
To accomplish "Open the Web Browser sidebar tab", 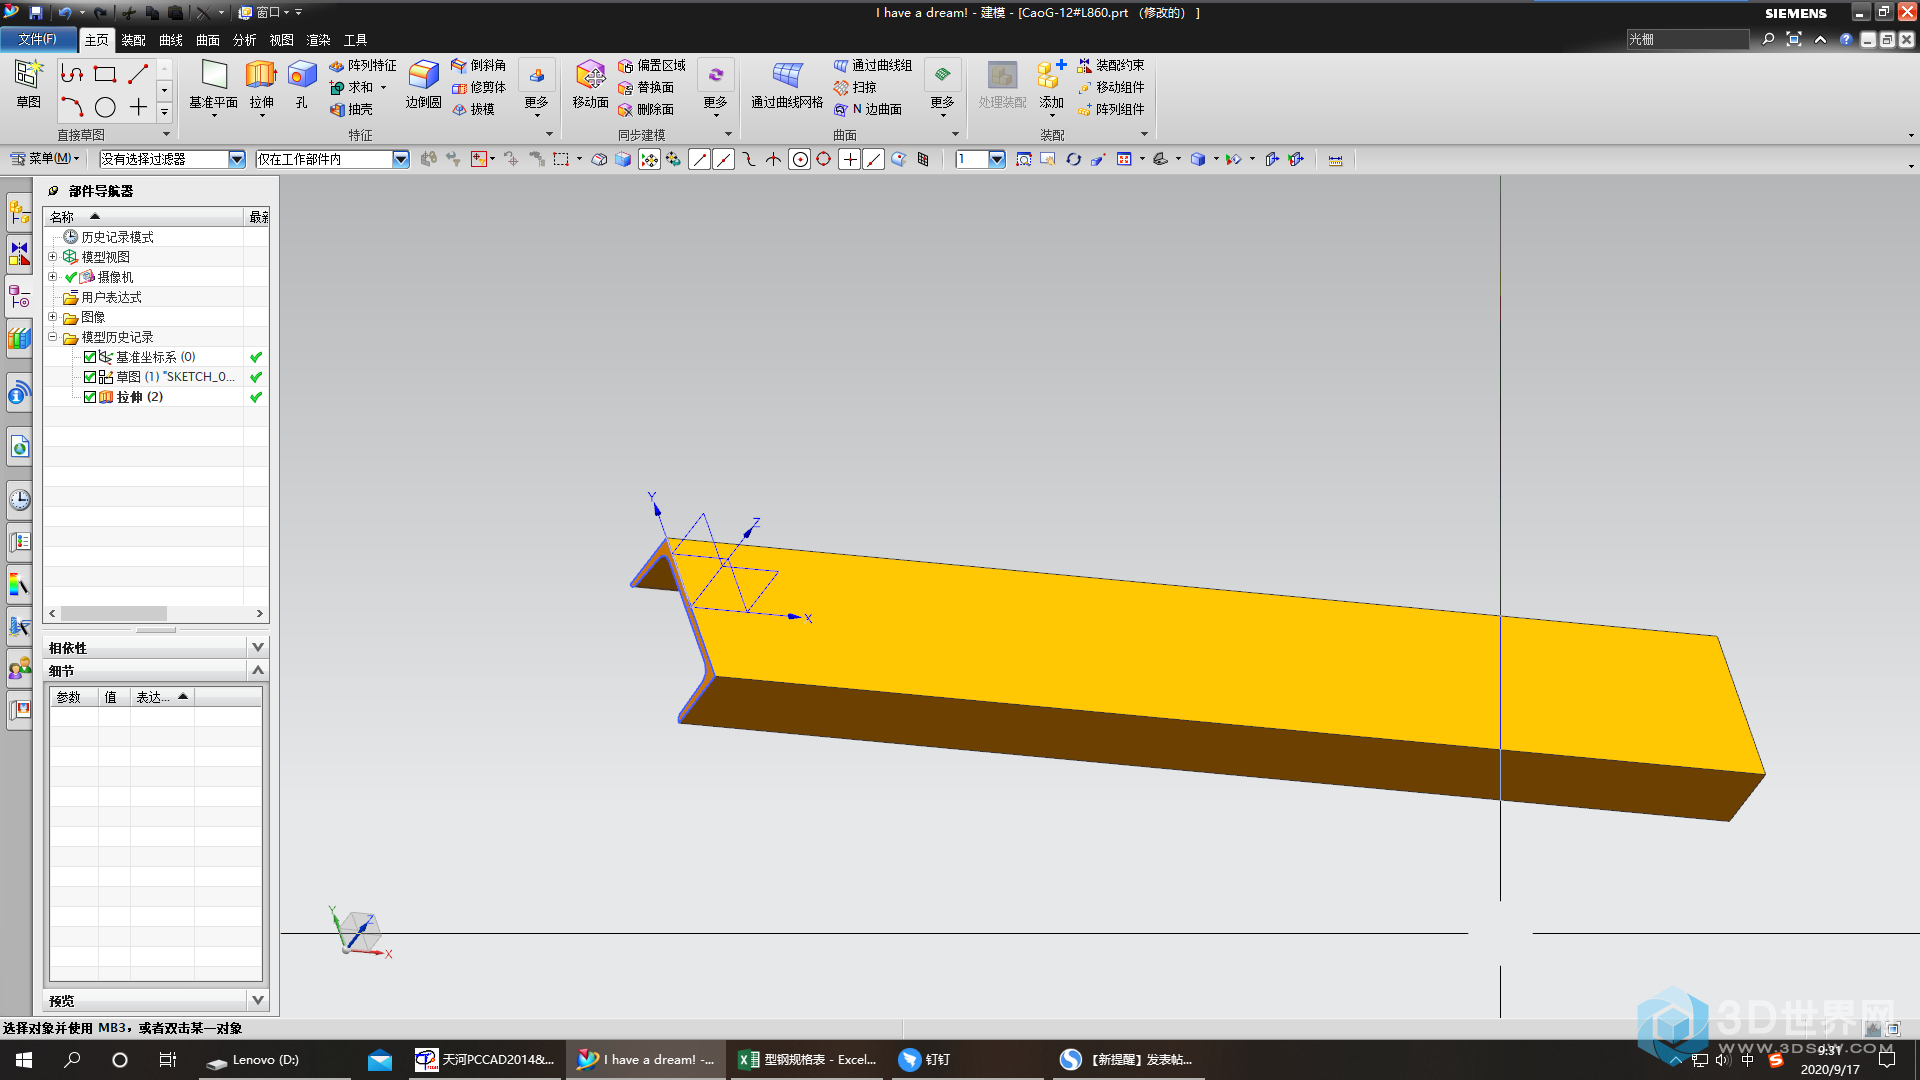I will click(x=19, y=447).
